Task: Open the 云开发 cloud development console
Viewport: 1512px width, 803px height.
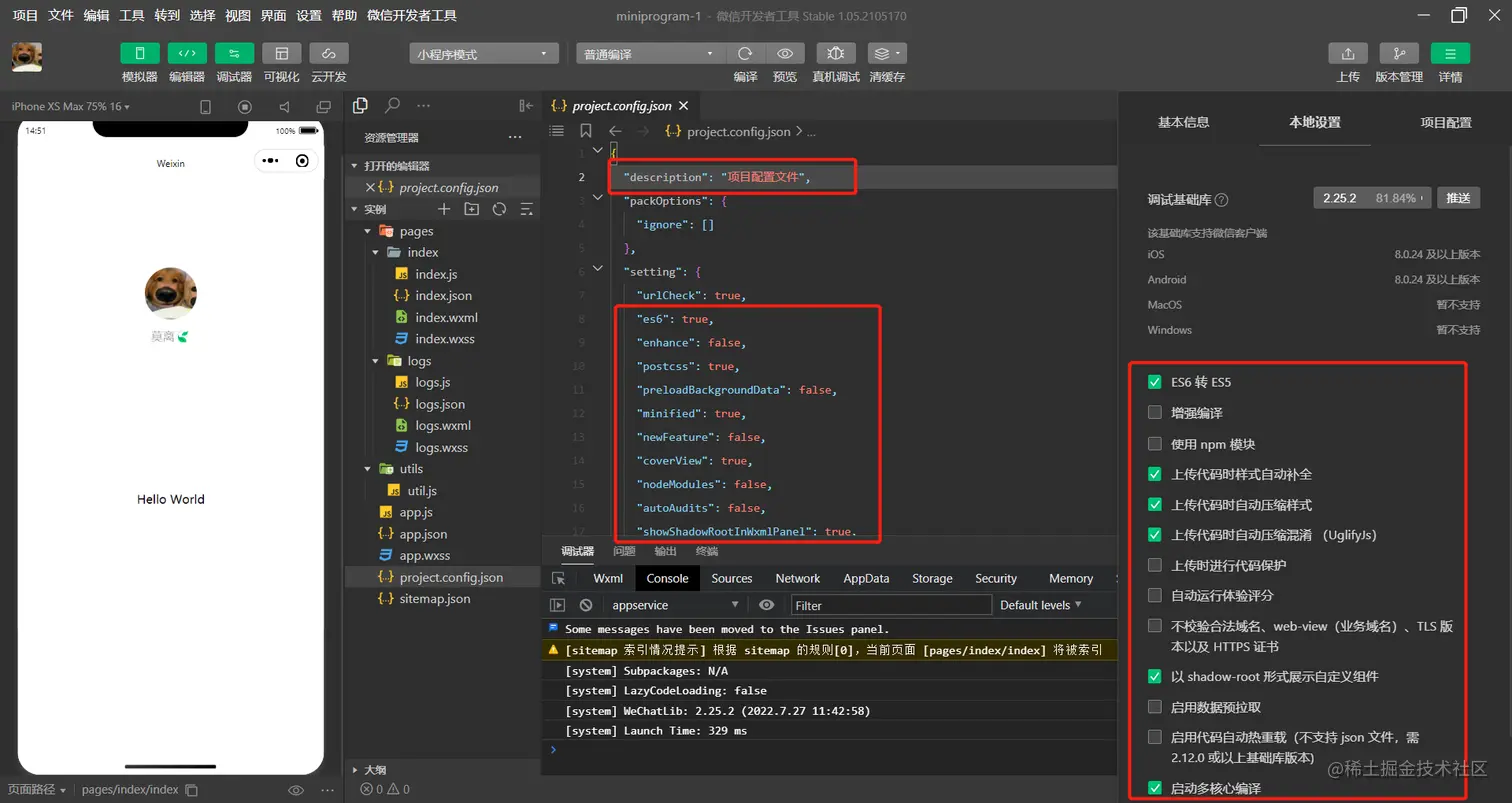Action: [328, 54]
